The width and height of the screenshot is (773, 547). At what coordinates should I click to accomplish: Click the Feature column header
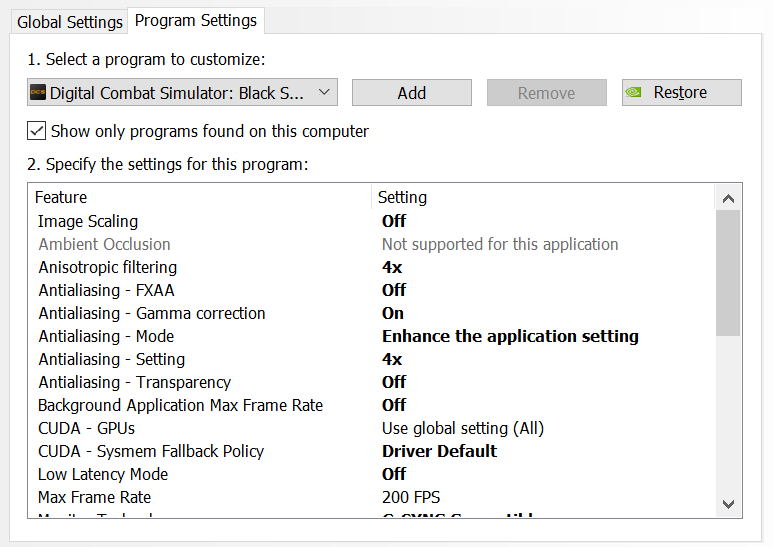(x=199, y=197)
